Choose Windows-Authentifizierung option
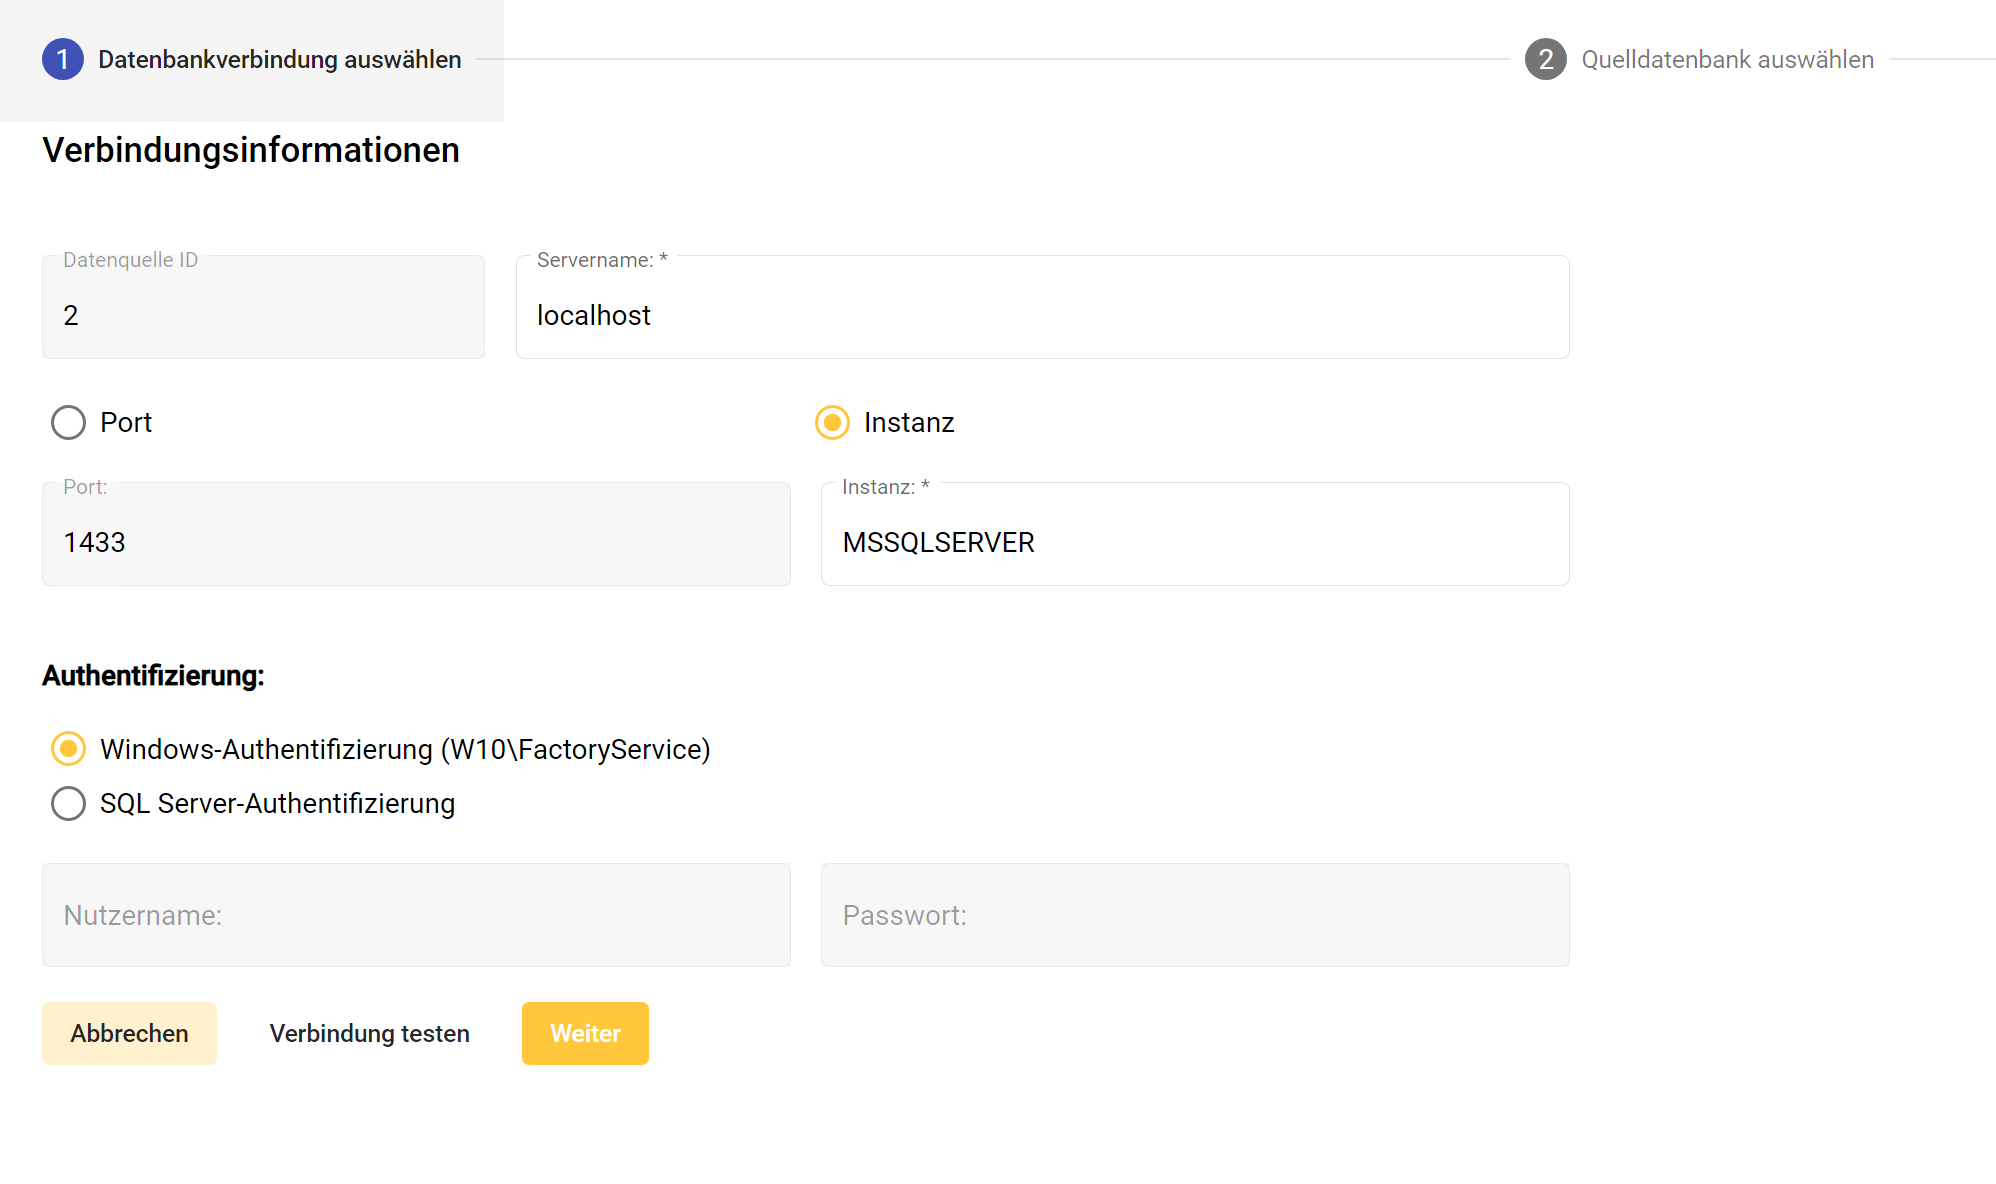This screenshot has width=1996, height=1184. pos(68,749)
